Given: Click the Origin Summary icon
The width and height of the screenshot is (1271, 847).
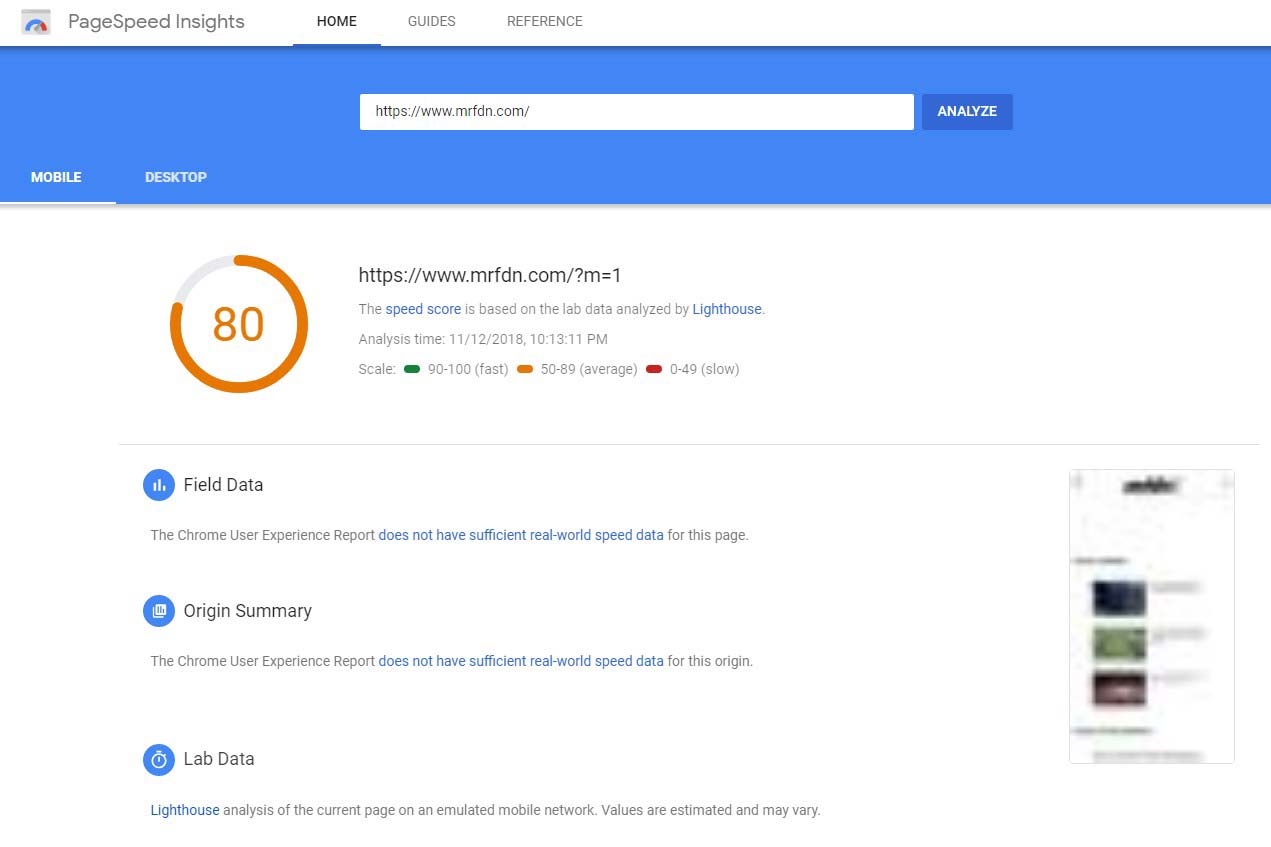Looking at the screenshot, I should click(x=159, y=611).
